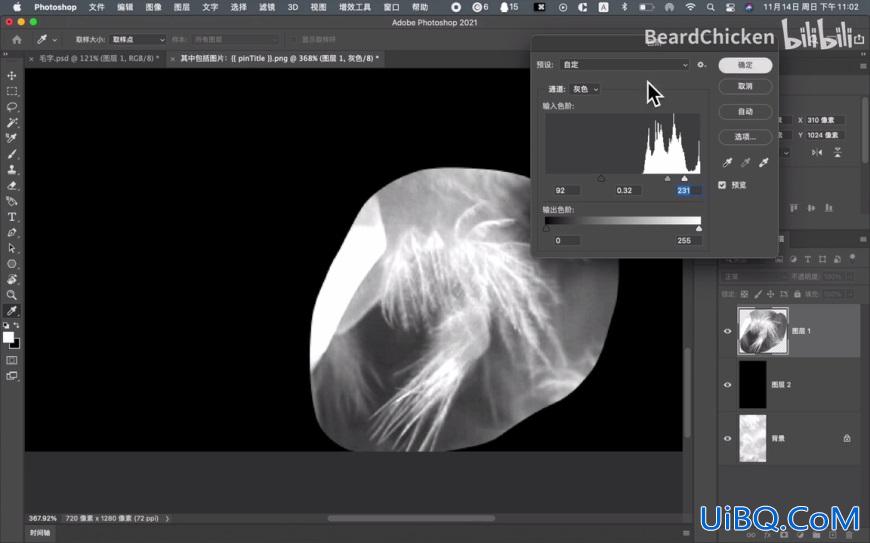This screenshot has height=543, width=870.
Task: Click 取消 cancel button in Levels
Action: click(x=745, y=86)
